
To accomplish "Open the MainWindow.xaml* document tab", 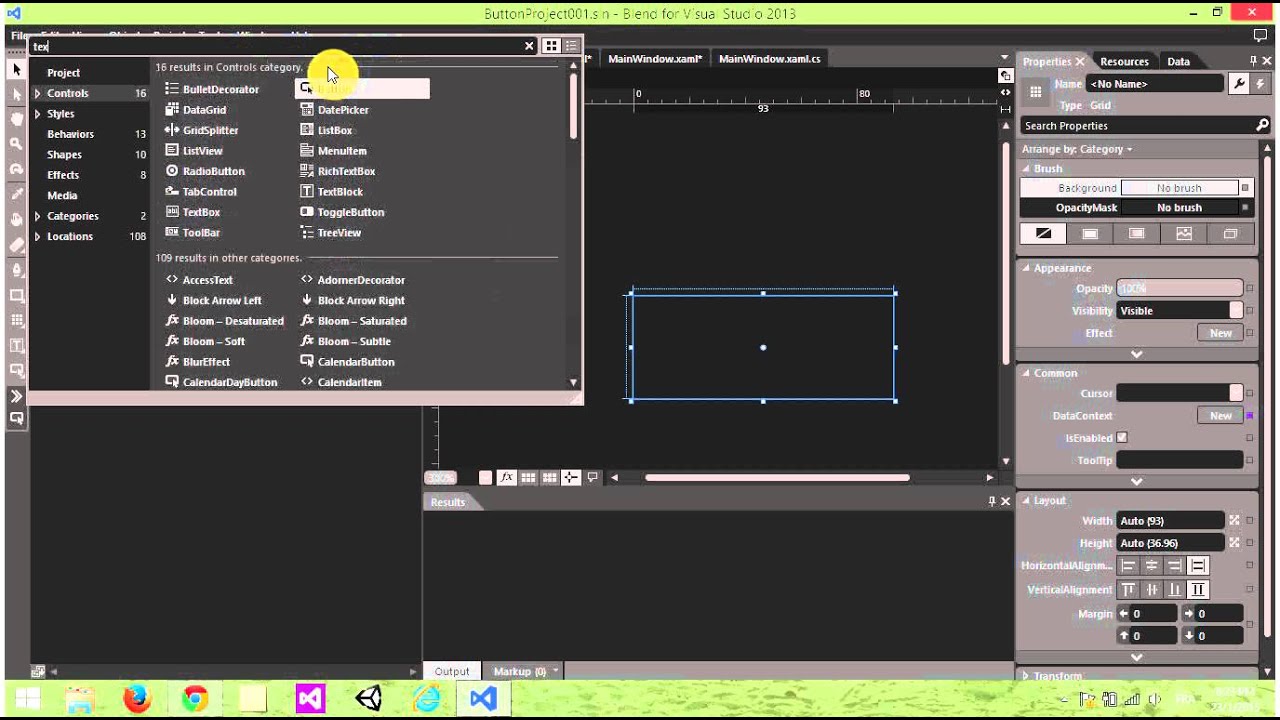I will click(x=655, y=59).
